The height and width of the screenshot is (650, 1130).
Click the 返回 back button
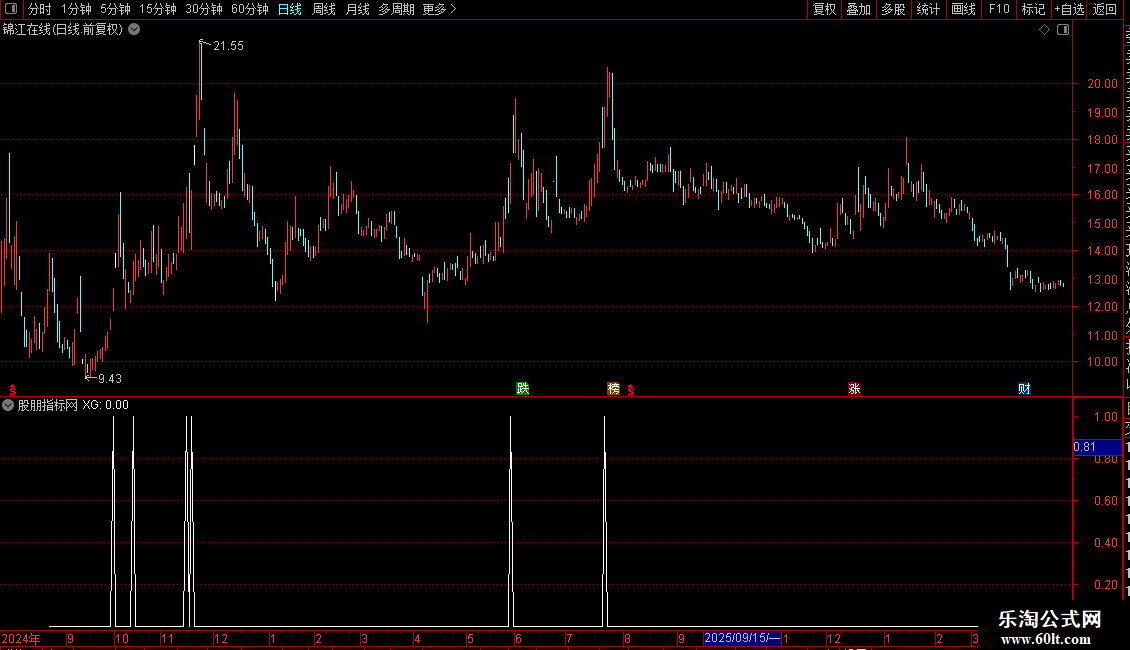tap(1104, 9)
